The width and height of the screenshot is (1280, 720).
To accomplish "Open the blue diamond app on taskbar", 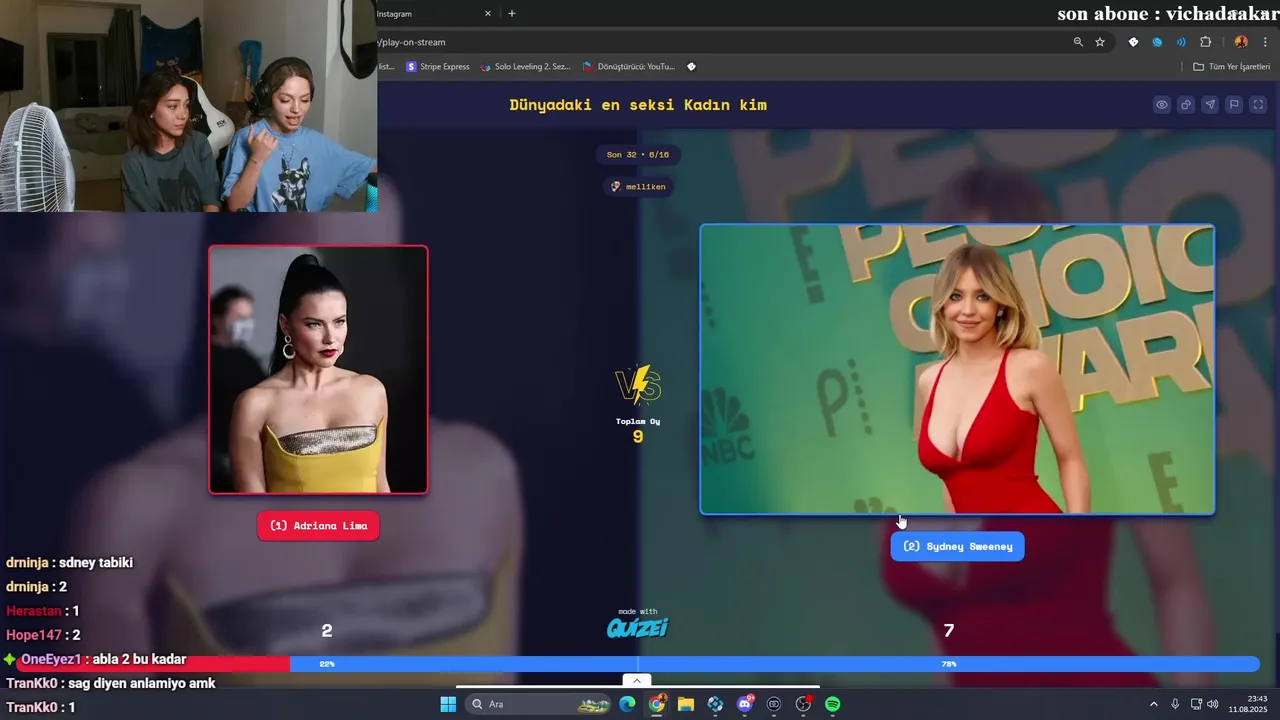I will [x=715, y=704].
